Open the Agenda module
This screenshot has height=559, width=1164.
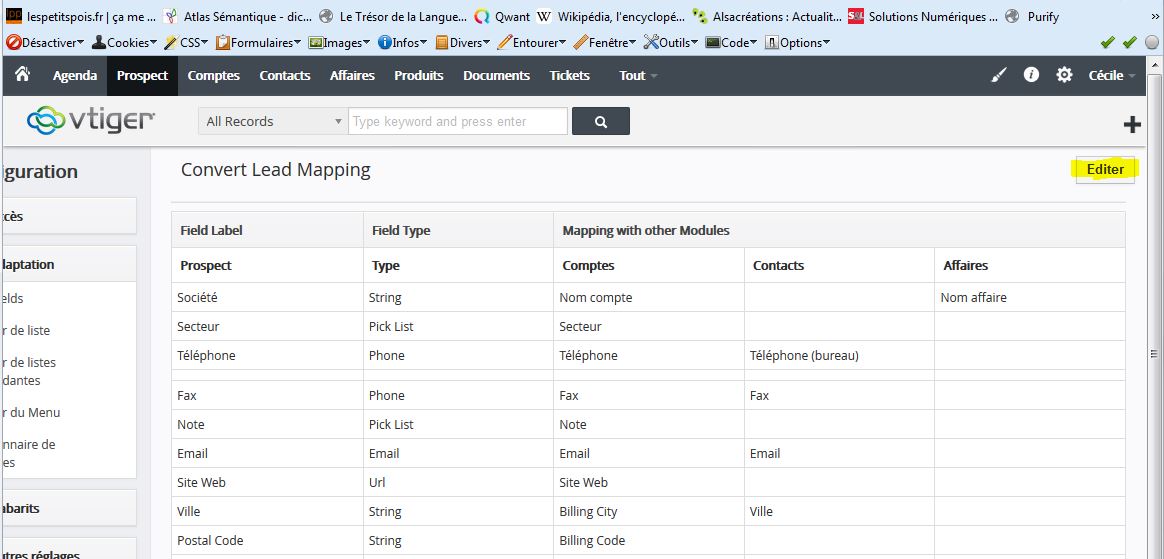coord(75,75)
